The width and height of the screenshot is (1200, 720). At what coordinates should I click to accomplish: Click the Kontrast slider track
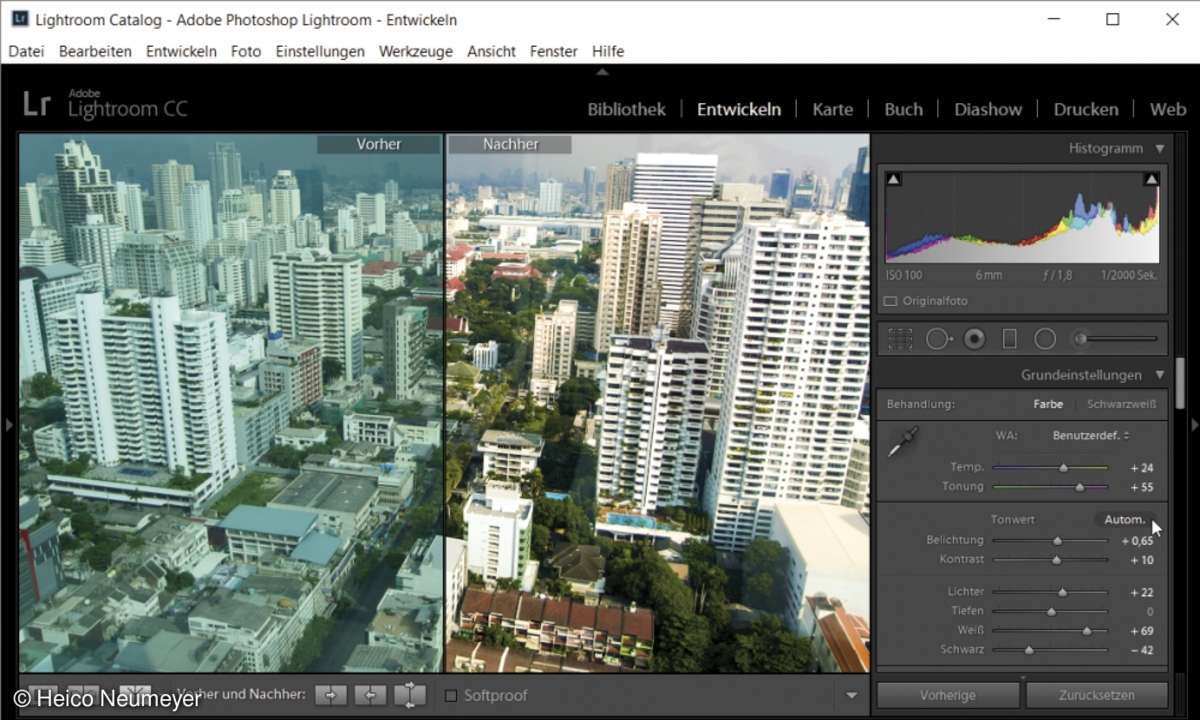(x=1050, y=560)
